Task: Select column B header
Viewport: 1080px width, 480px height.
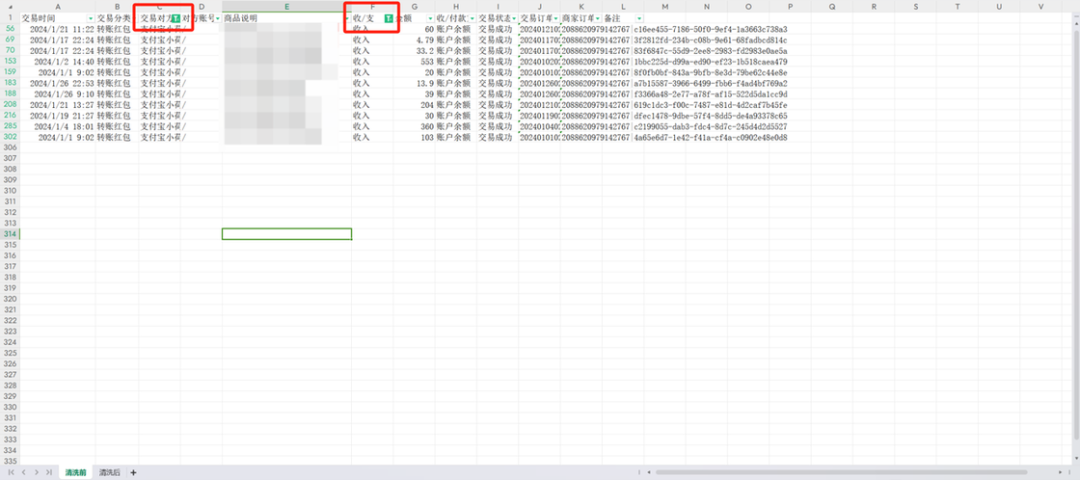Action: (x=117, y=6)
